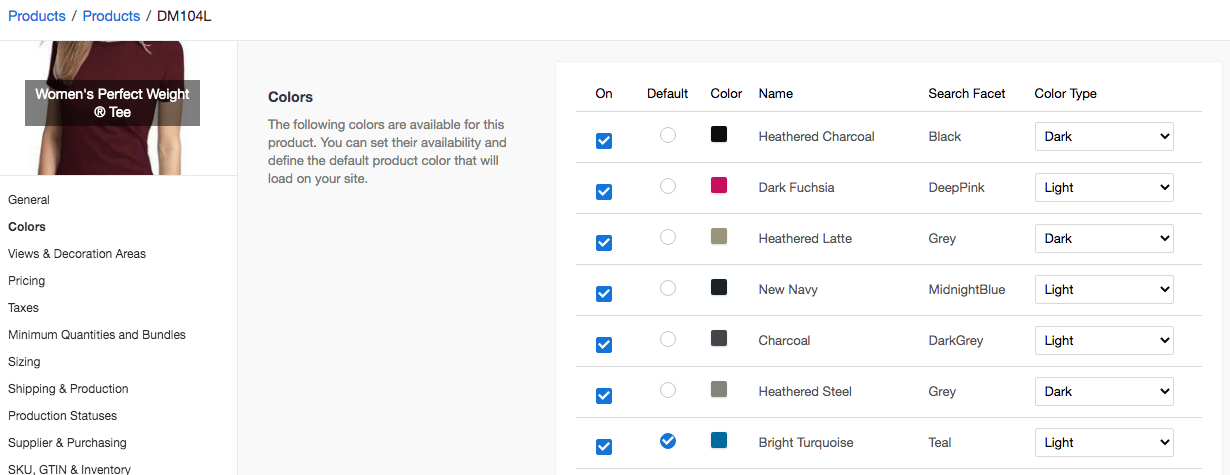
Task: Click the Dark Fuchsia color swatch
Action: pos(719,186)
